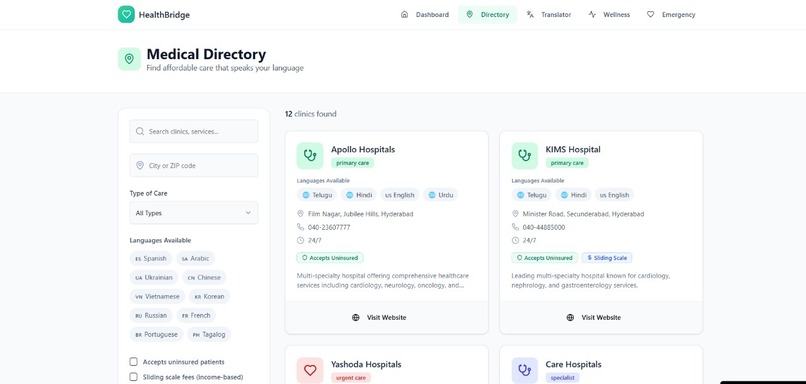Click the HealthBridge brand name link
The image size is (806, 384).
pos(164,15)
